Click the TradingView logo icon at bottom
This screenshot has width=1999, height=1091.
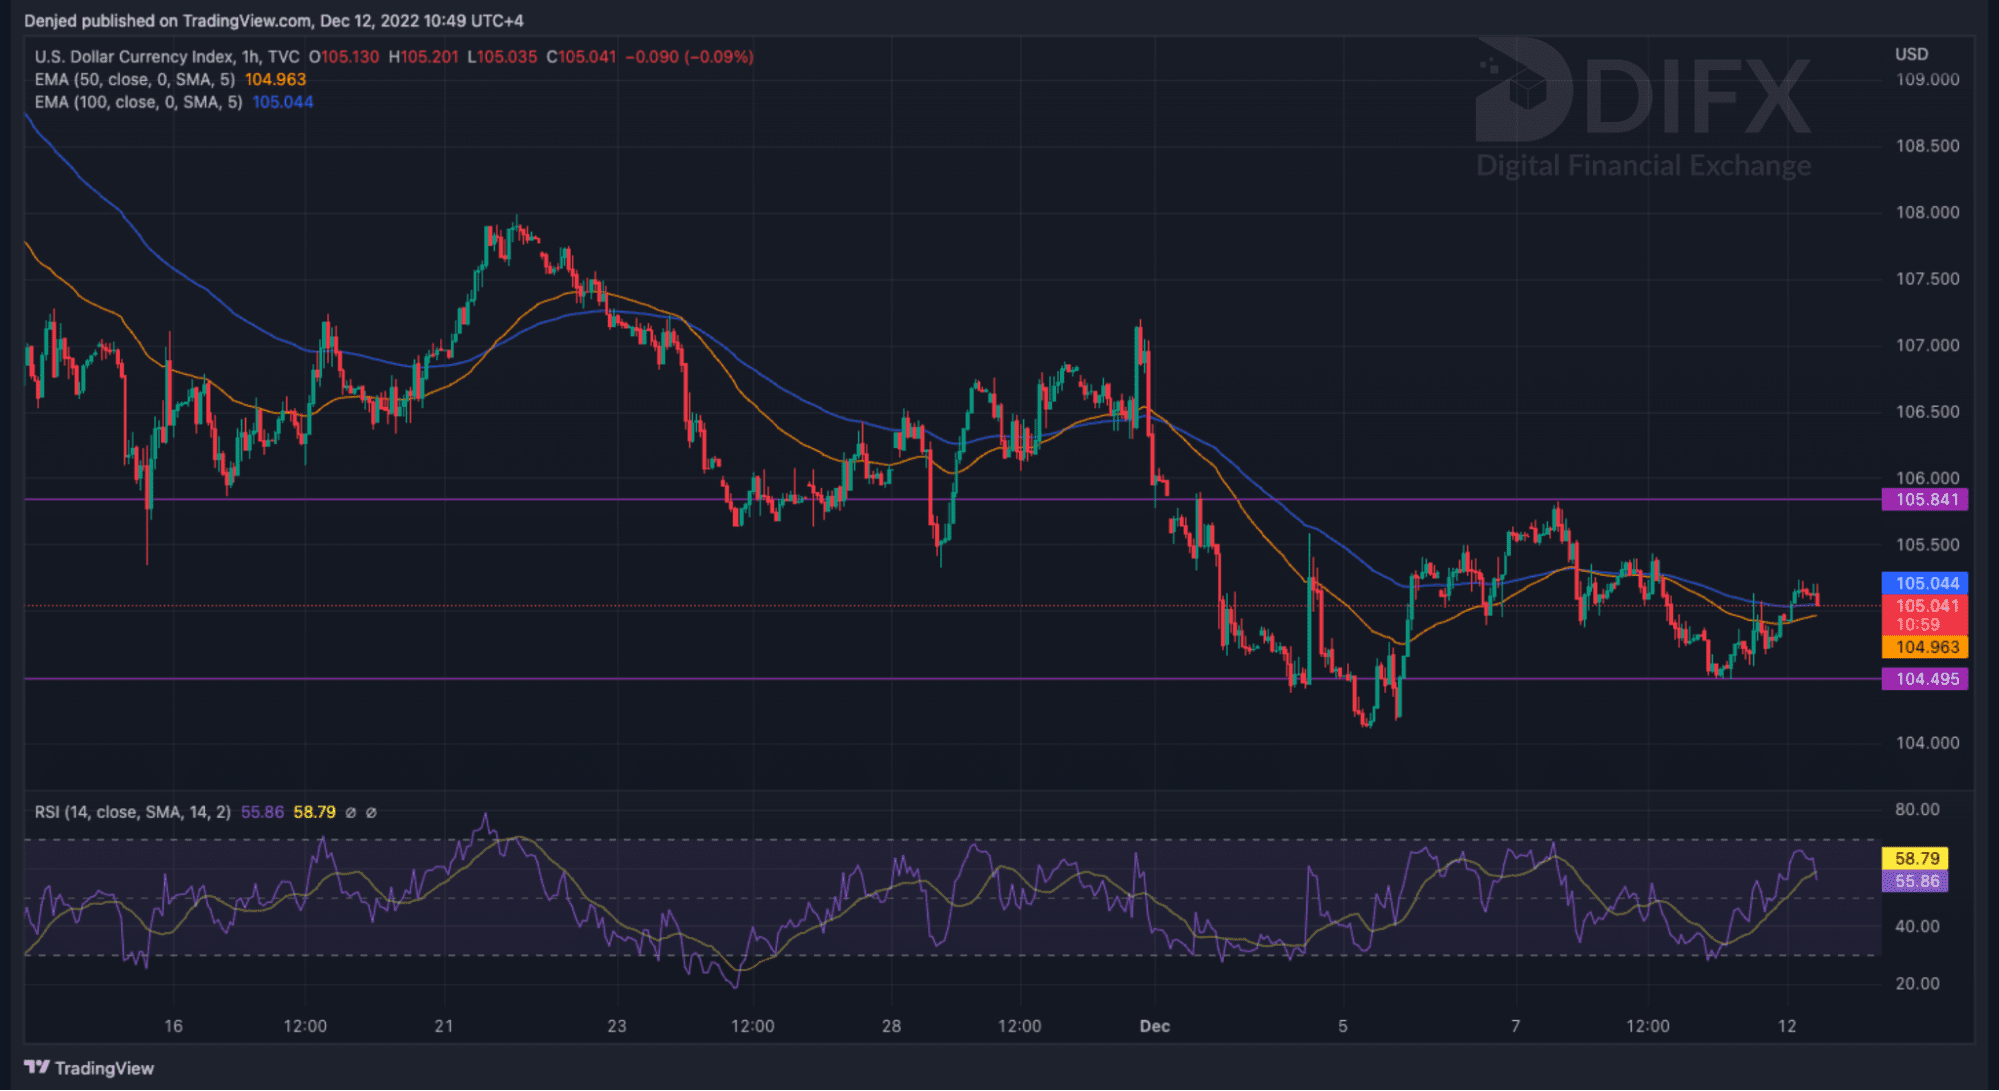click(37, 1067)
